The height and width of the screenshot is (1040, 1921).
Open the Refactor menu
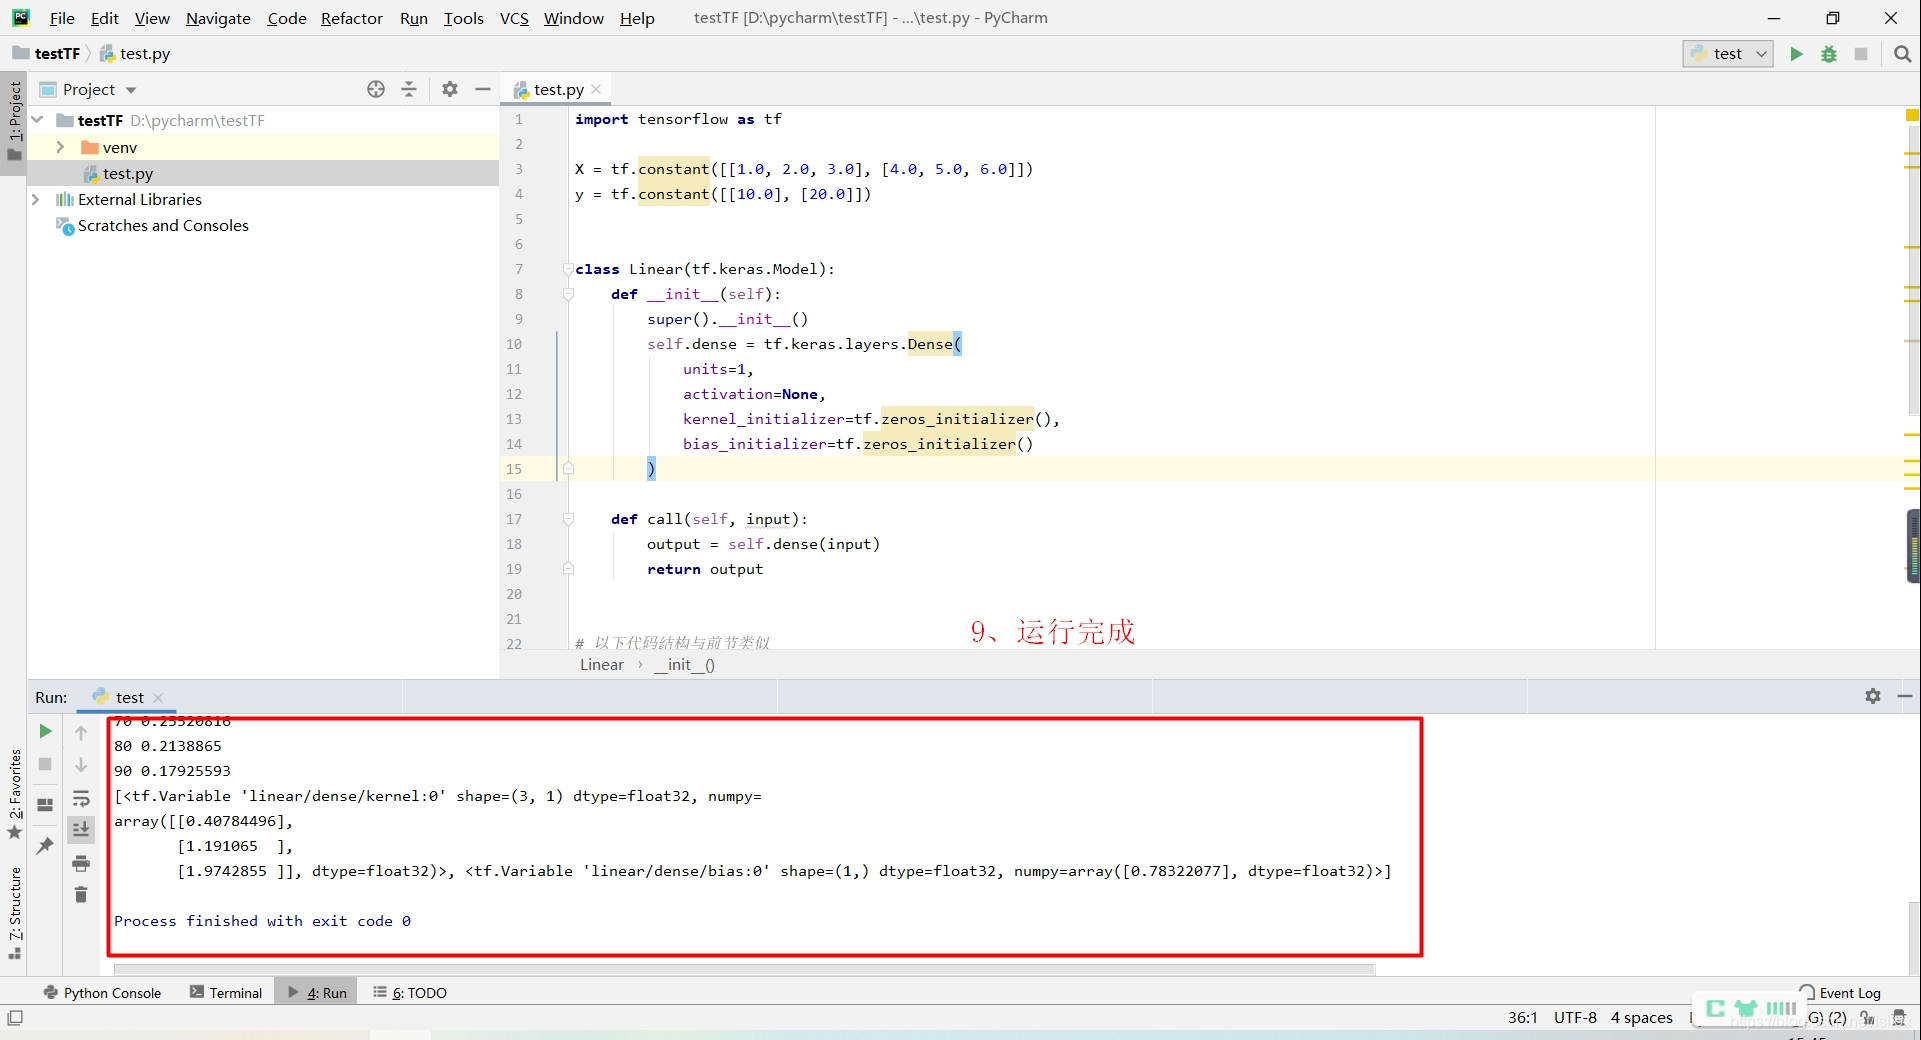(352, 18)
